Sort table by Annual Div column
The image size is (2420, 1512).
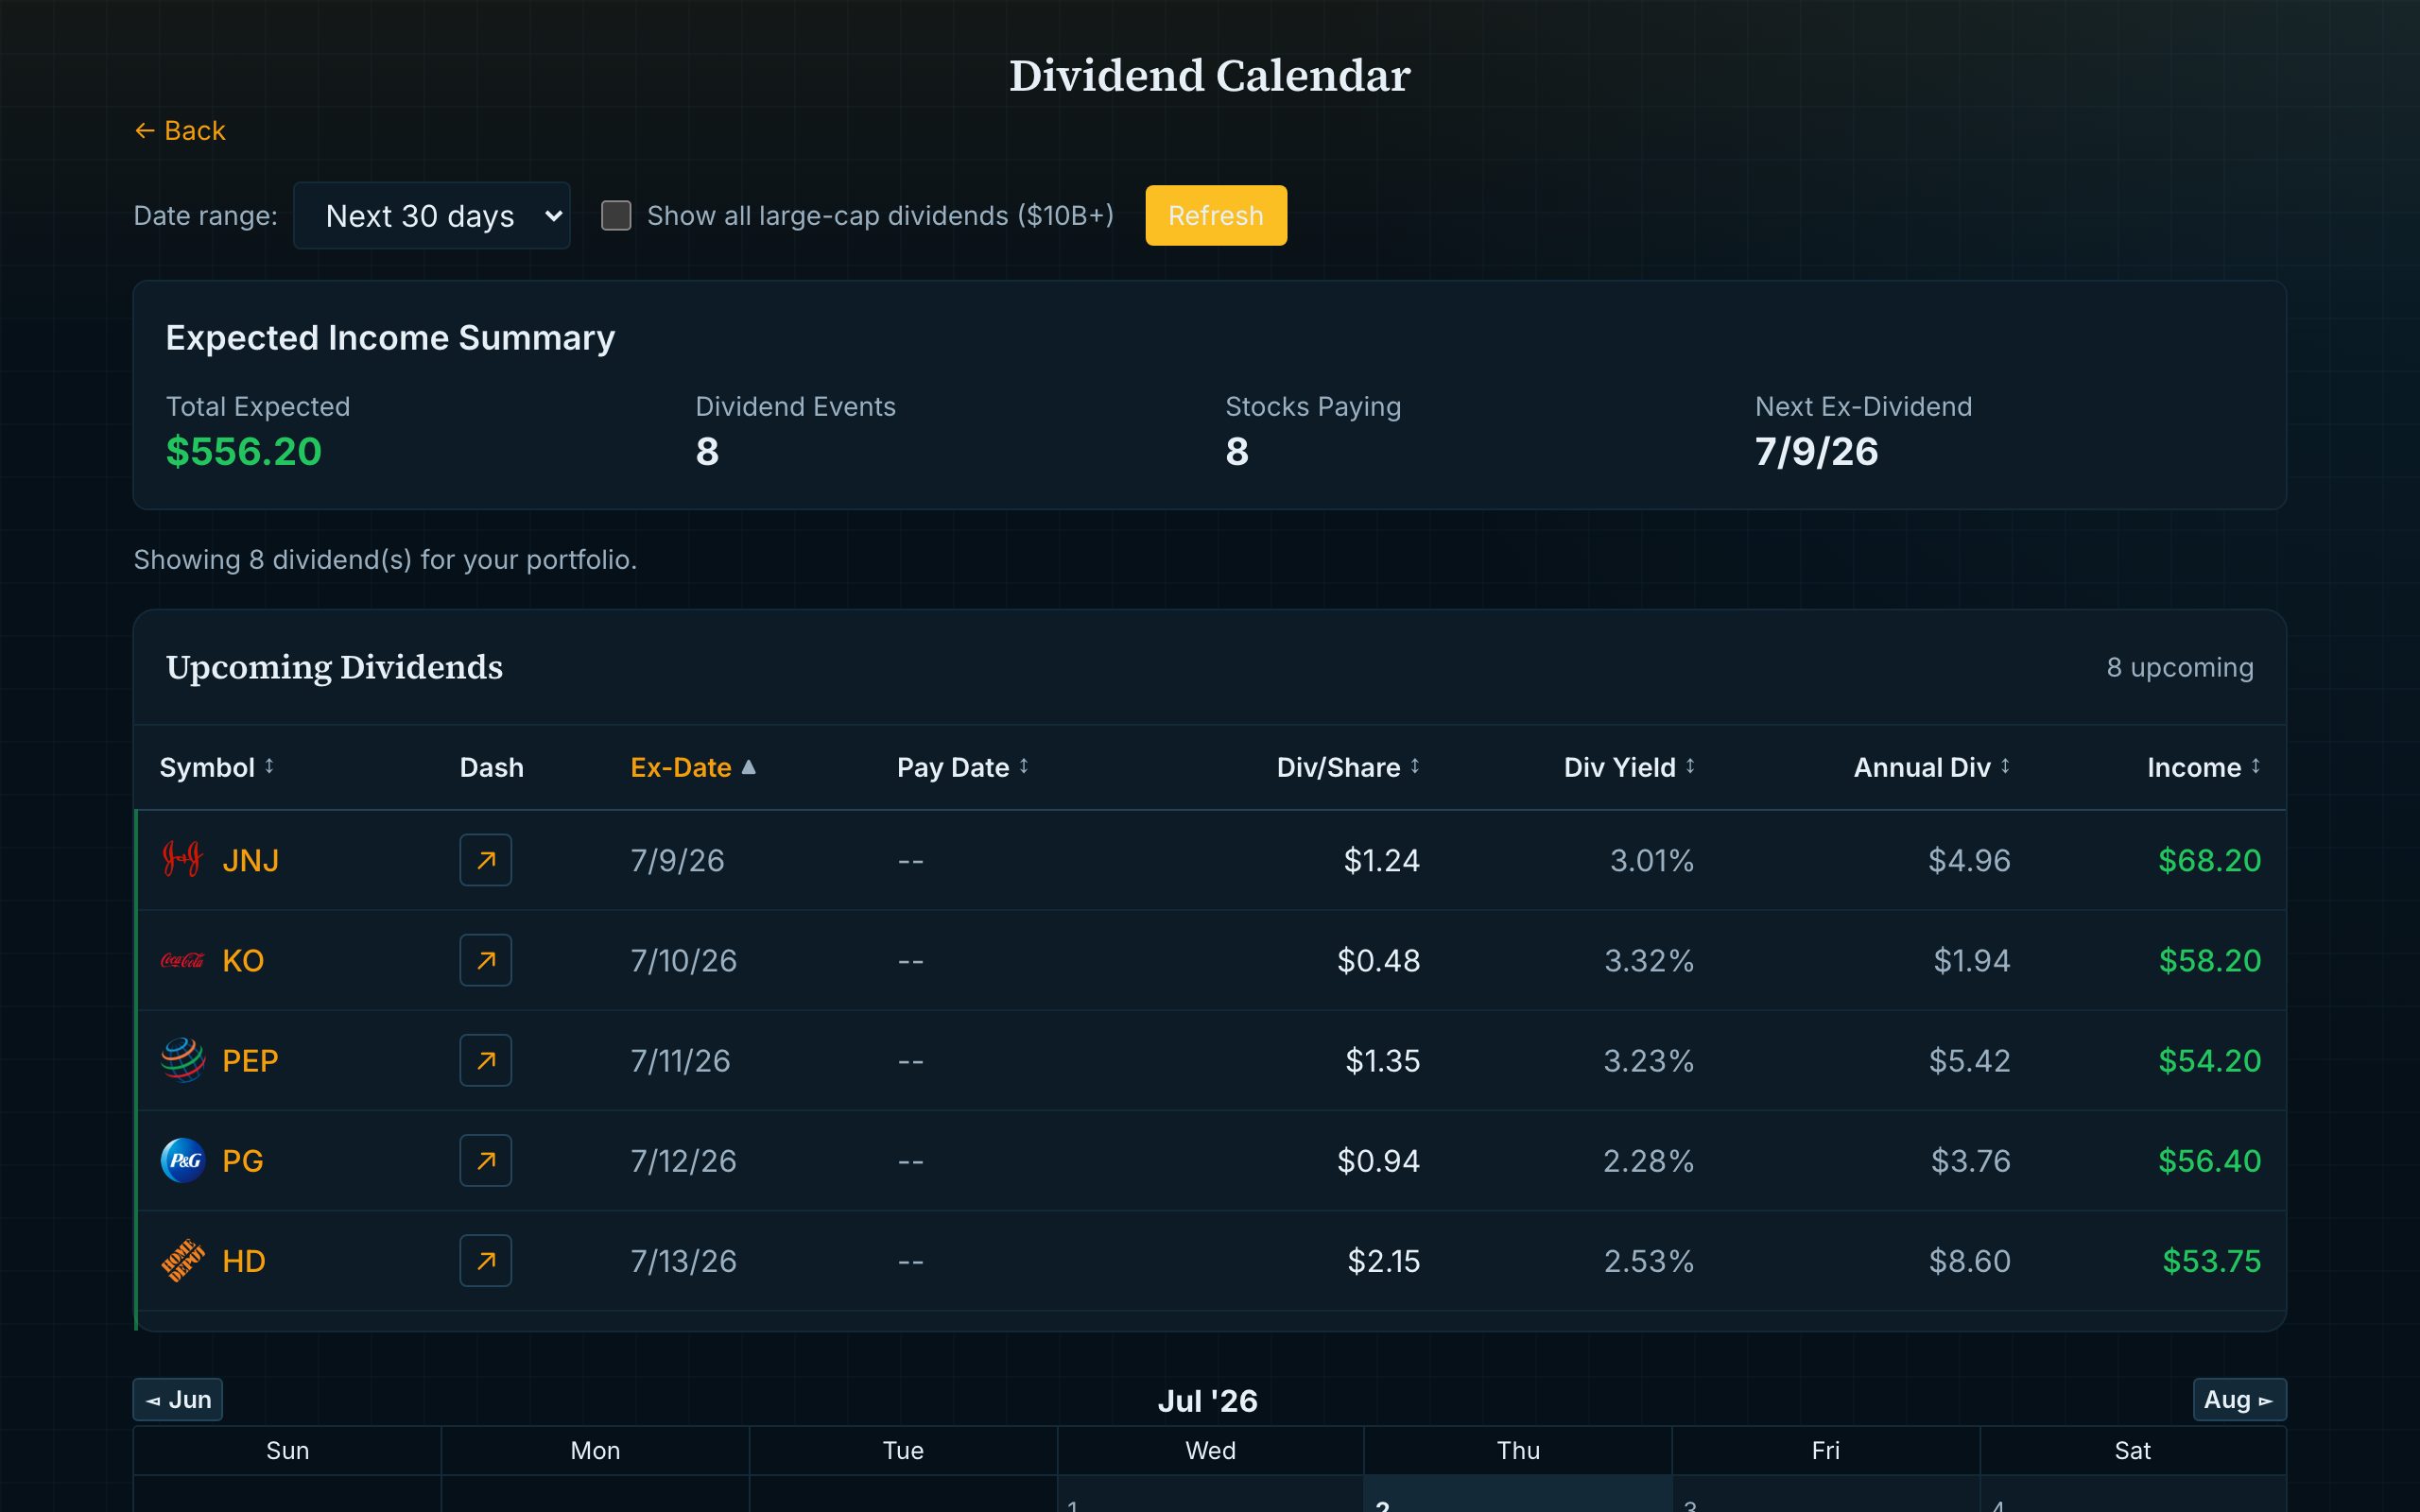pos(1932,767)
